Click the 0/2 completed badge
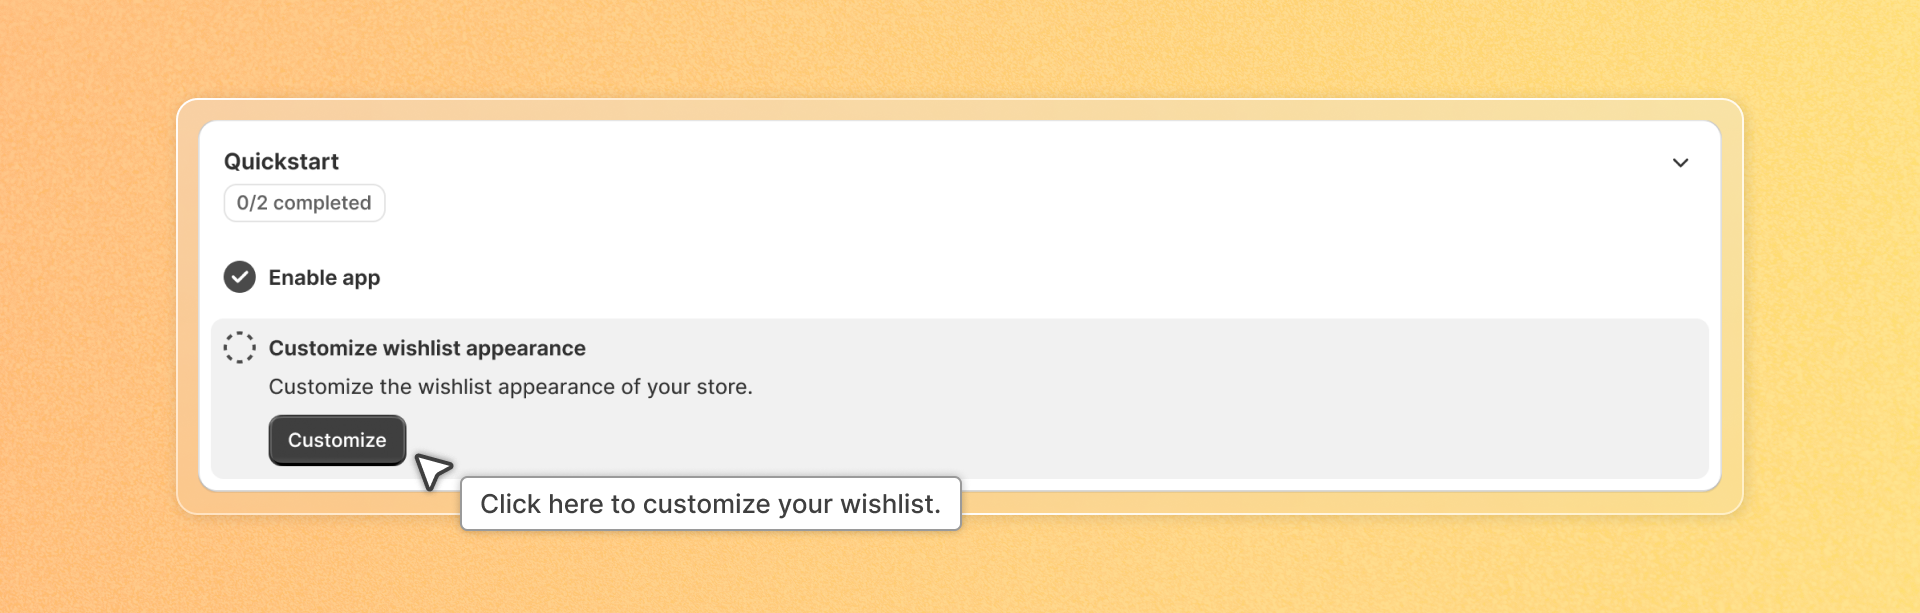The width and height of the screenshot is (1920, 613). pyautogui.click(x=304, y=203)
